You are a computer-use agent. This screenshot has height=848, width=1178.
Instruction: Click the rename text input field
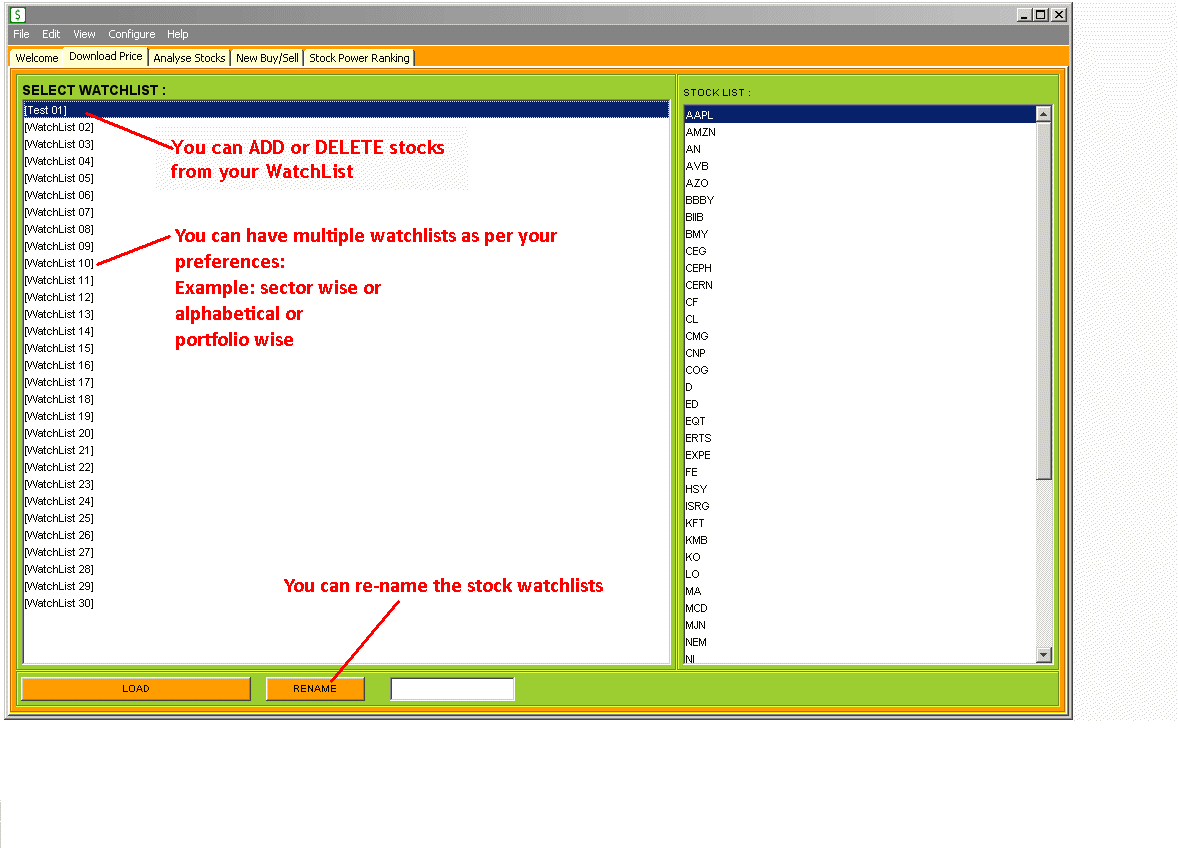[452, 689]
